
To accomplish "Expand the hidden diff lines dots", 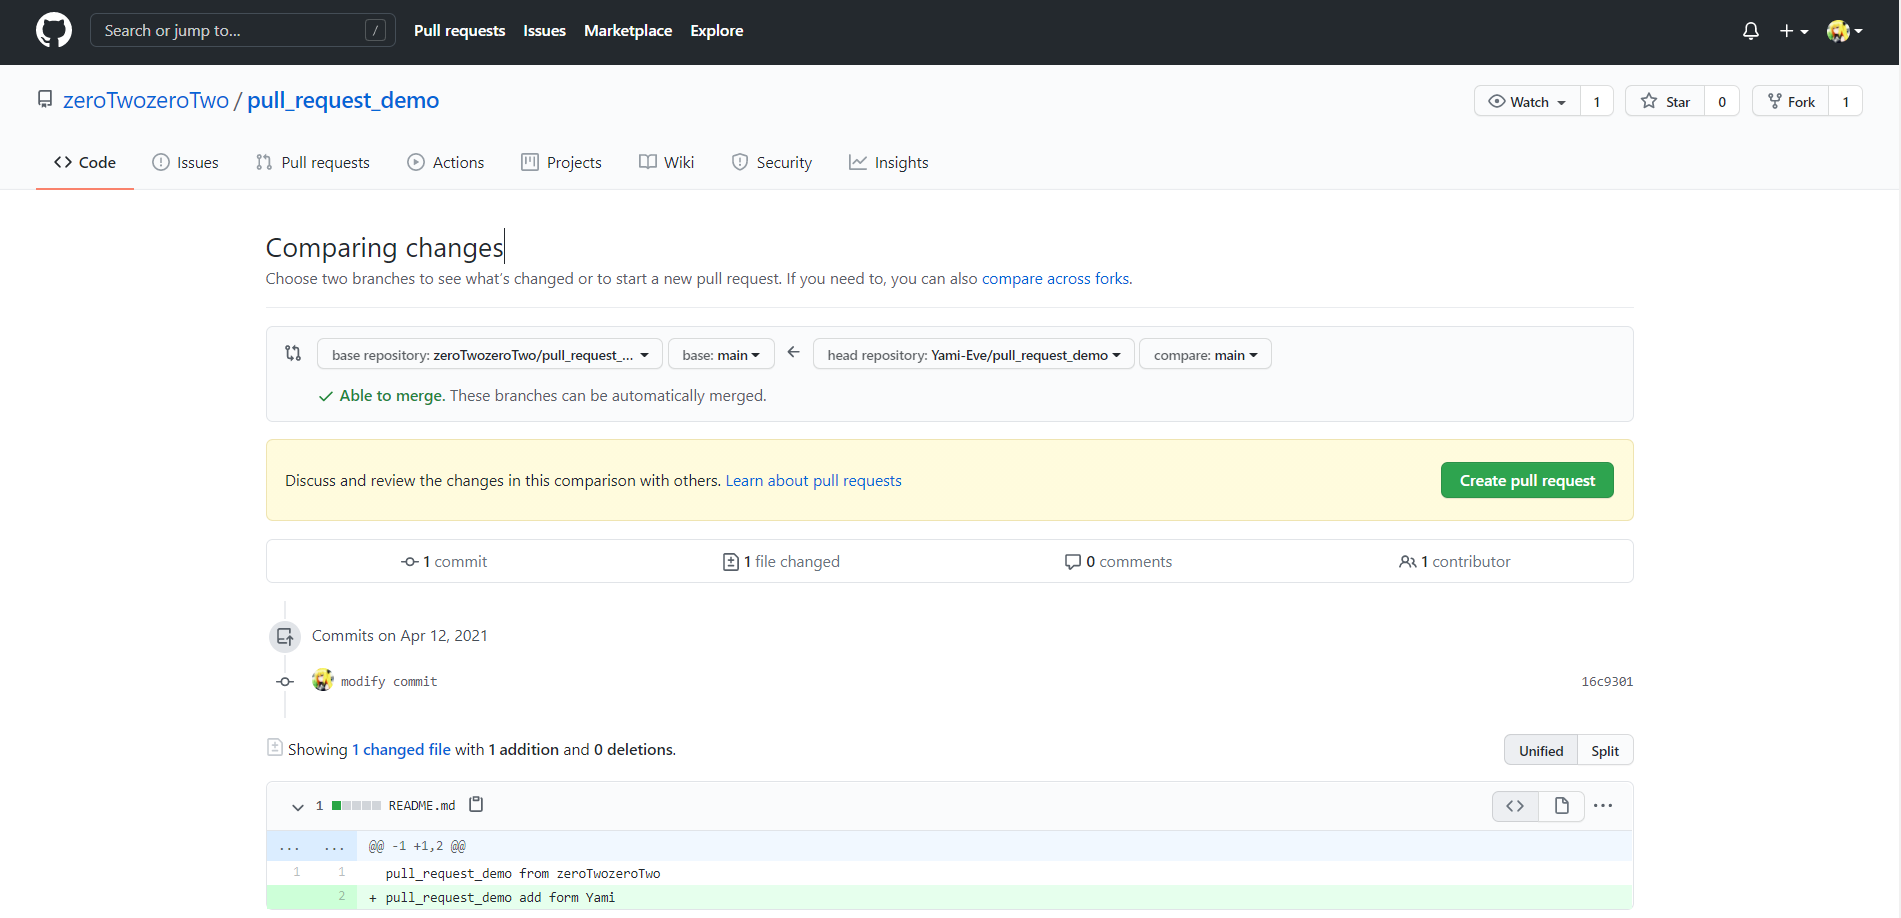I will [x=311, y=846].
